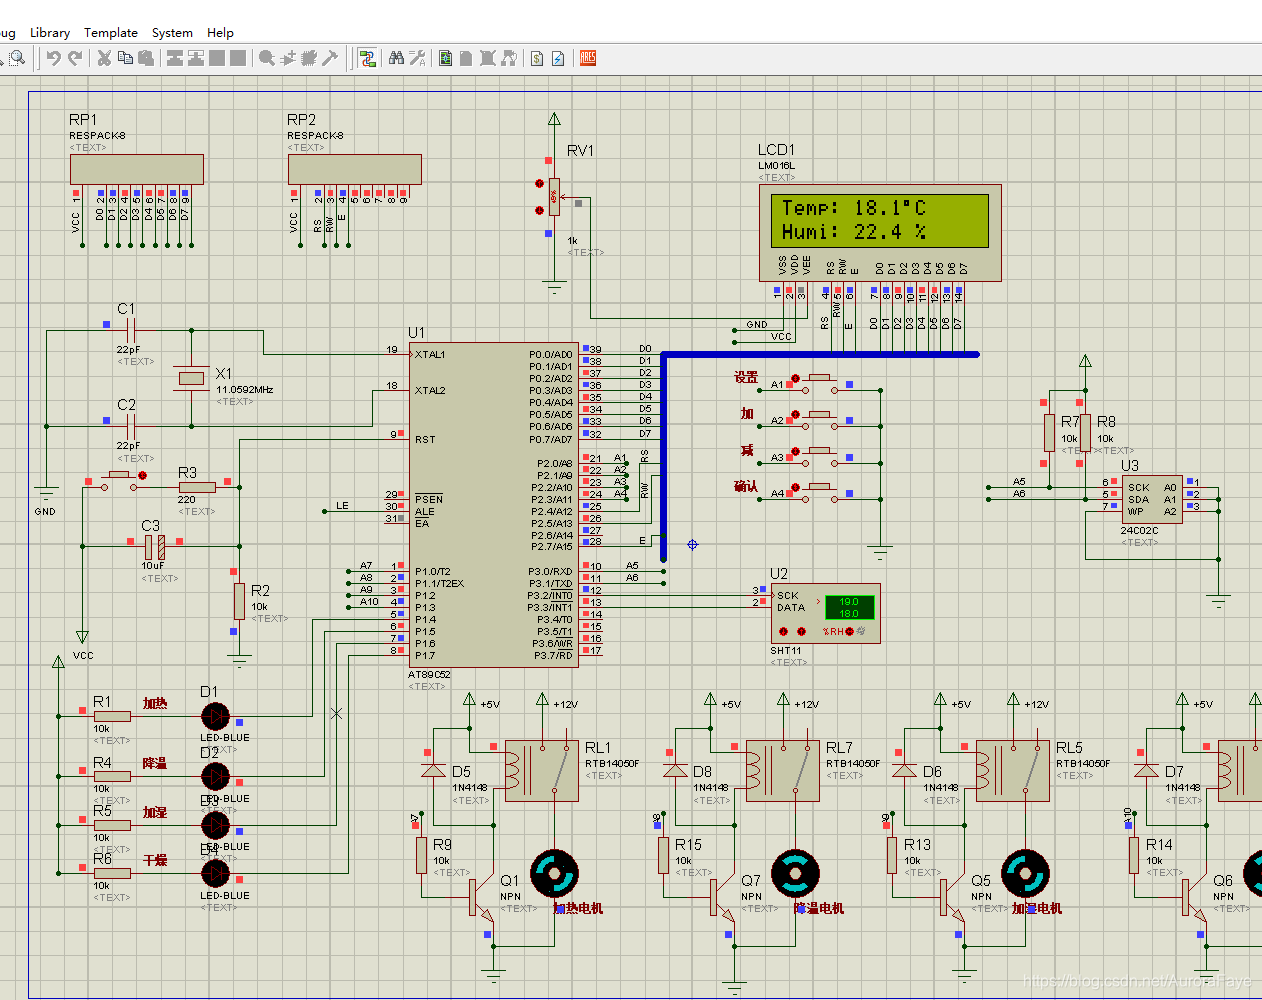Screen dimensions: 1262x1000
Task: Click the Block Move icon
Action: point(196,58)
